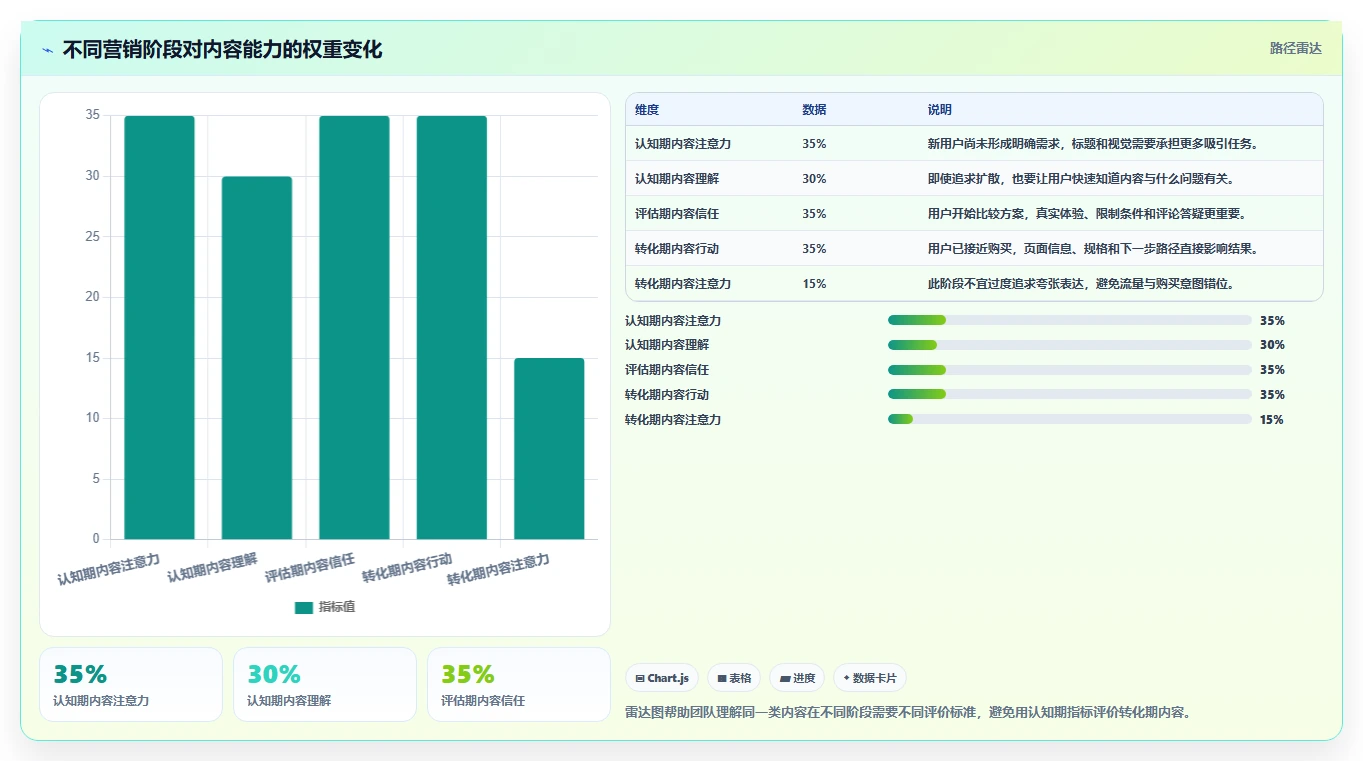Click the 认知期内容理解 bar in chart
Image resolution: width=1363 pixels, height=761 pixels.
coord(257,358)
